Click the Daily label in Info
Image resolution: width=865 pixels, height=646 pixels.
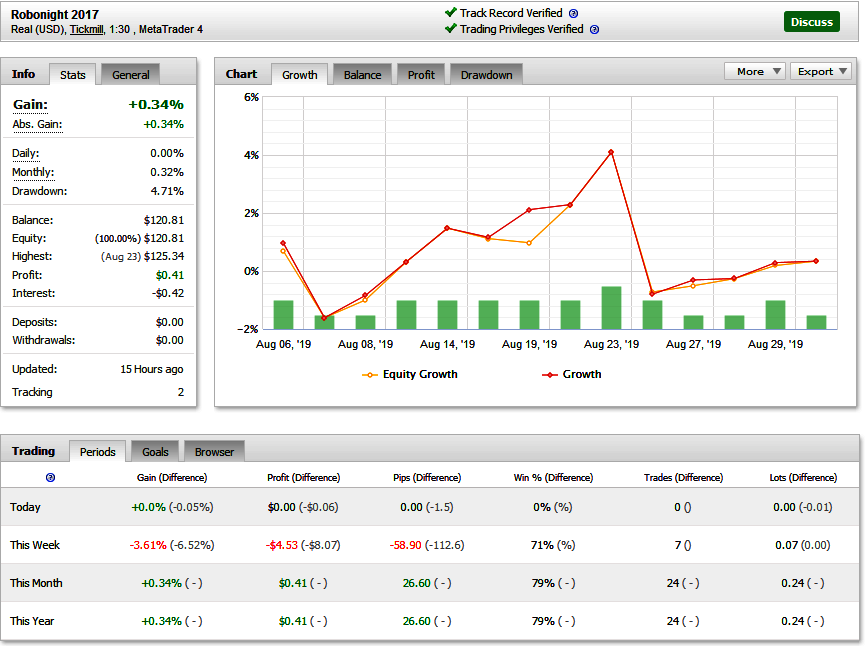pyautogui.click(x=25, y=153)
